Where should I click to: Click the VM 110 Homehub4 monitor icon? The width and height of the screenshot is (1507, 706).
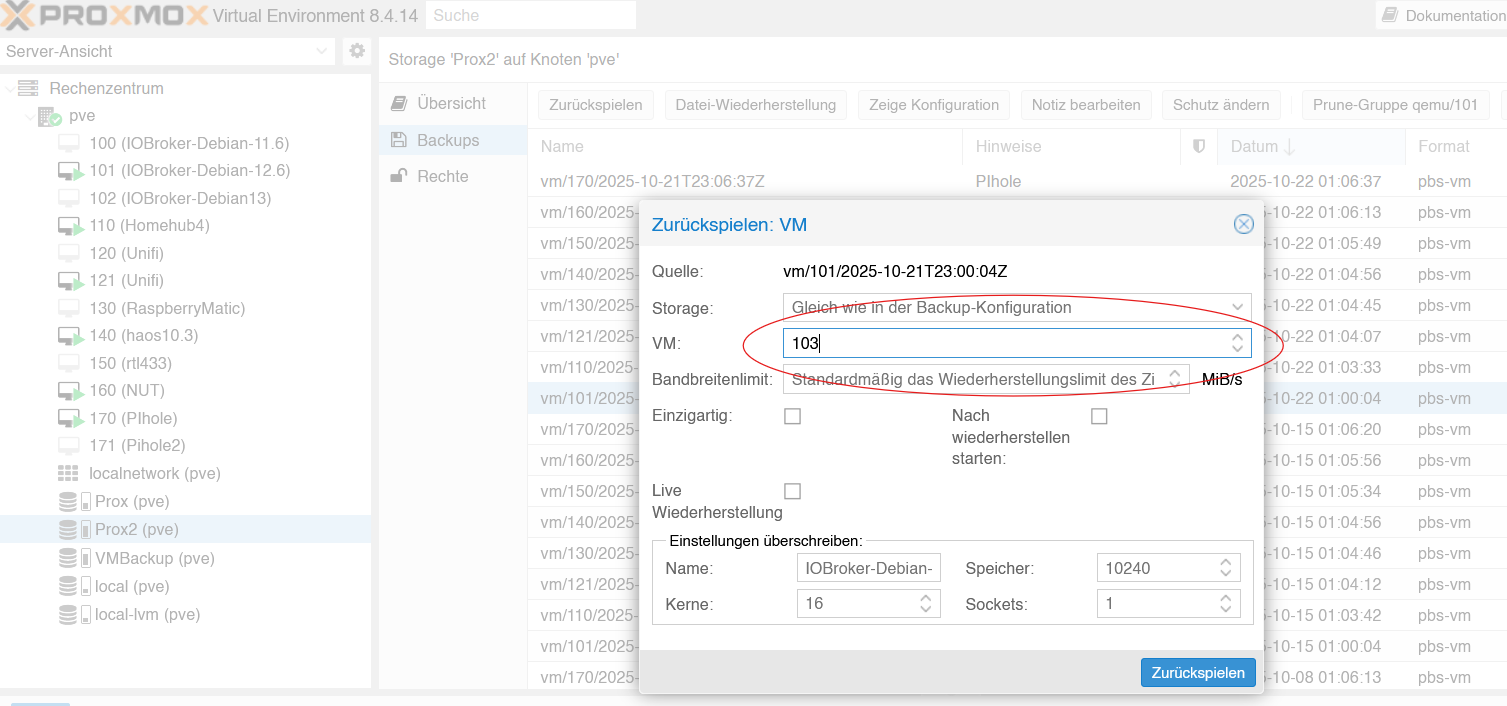point(70,226)
